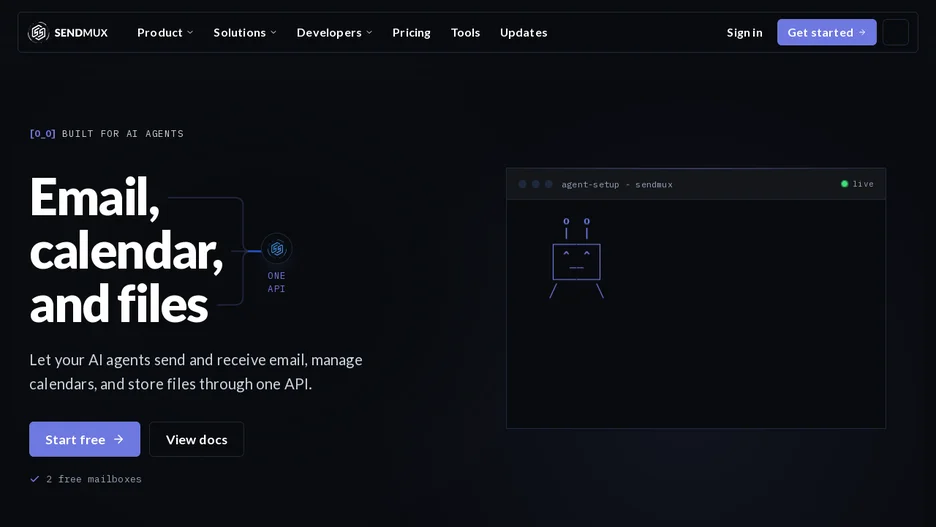Image resolution: width=936 pixels, height=527 pixels.
Task: Open the SENDMUX home link text
Action: (x=81, y=33)
